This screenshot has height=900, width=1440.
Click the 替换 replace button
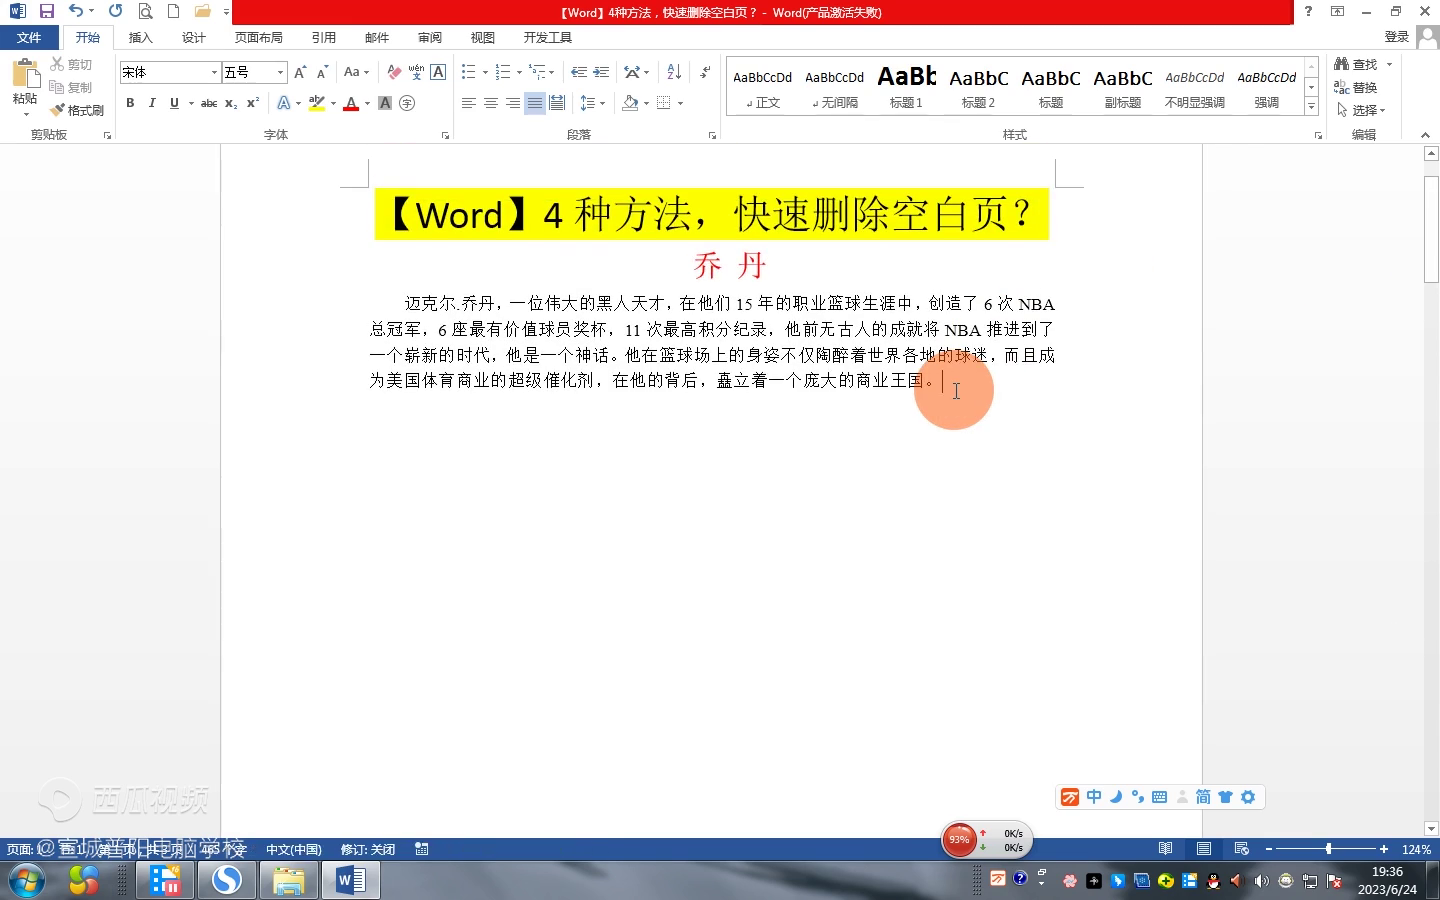point(1356,87)
